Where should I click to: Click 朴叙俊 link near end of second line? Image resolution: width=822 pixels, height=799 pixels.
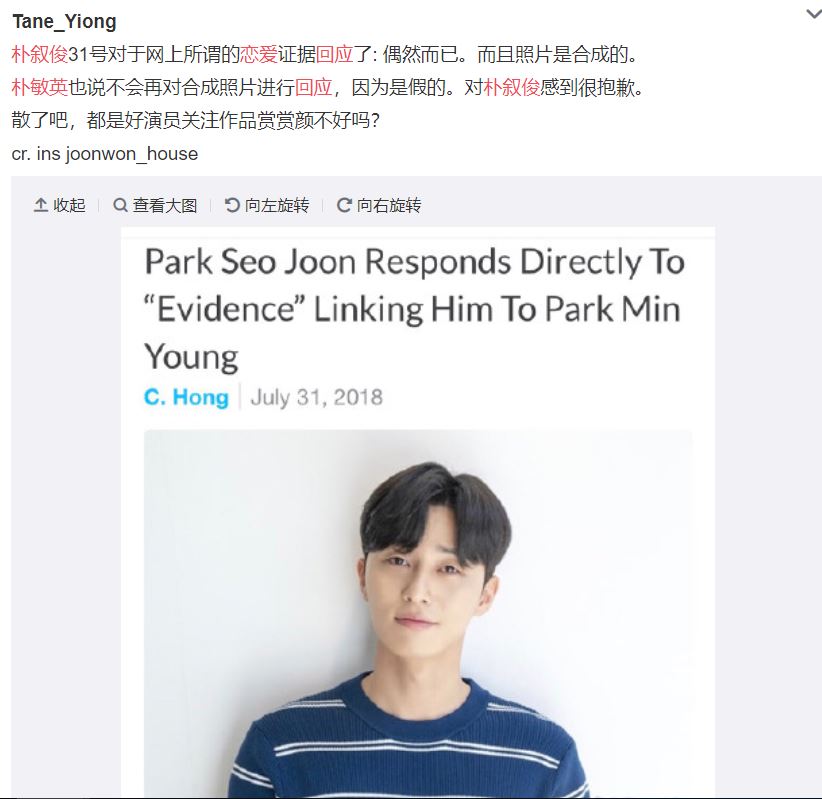(512, 88)
